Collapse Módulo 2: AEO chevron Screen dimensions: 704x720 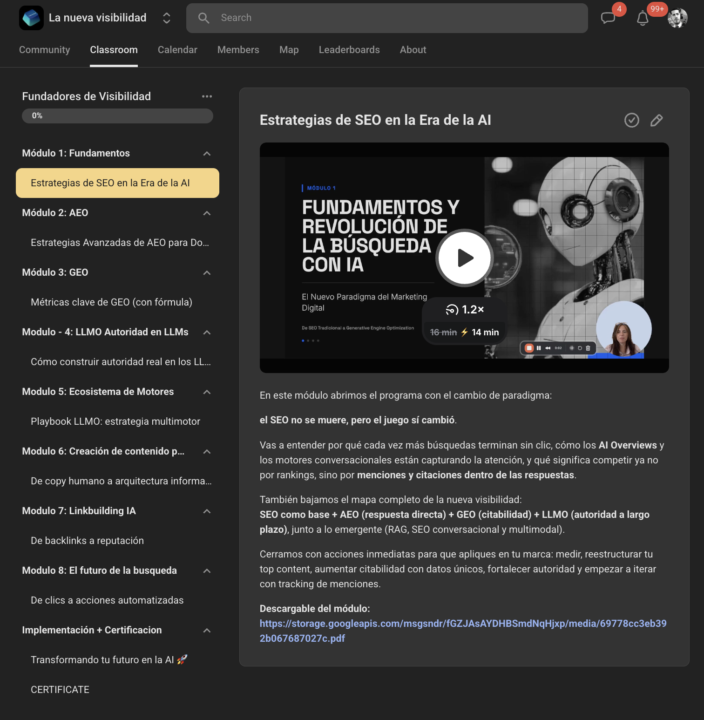tap(207, 213)
